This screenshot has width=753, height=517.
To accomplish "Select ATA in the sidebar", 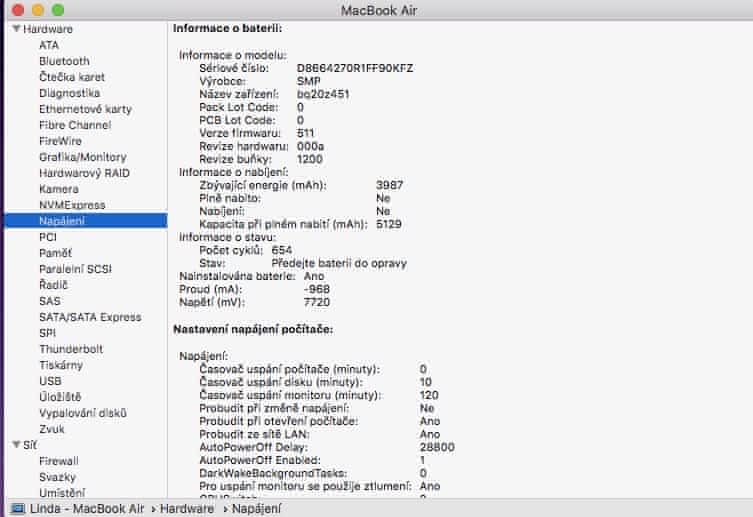I will click(49, 45).
